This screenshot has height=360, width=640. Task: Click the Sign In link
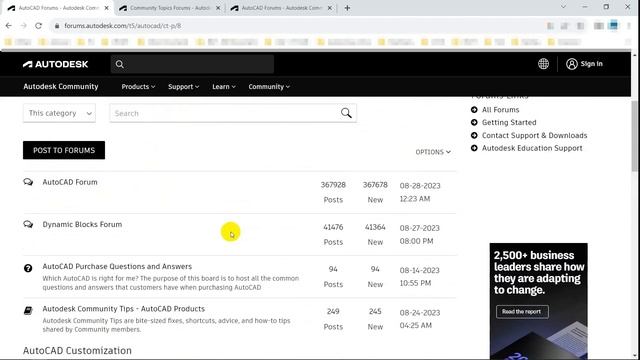pyautogui.click(x=591, y=64)
